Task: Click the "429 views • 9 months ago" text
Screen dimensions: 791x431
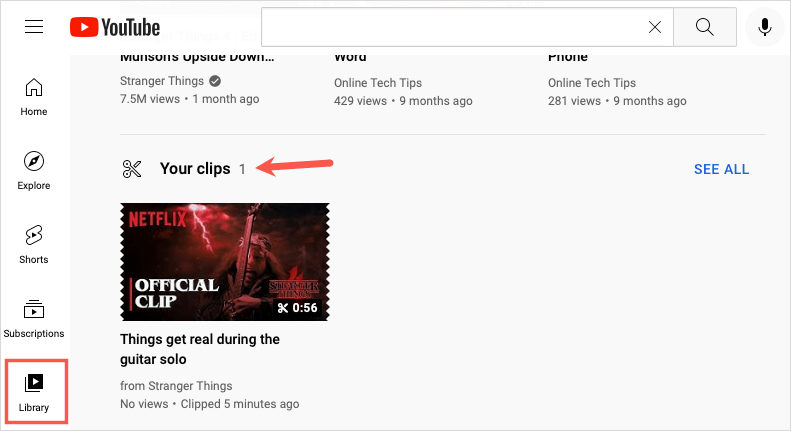Action: pos(403,101)
